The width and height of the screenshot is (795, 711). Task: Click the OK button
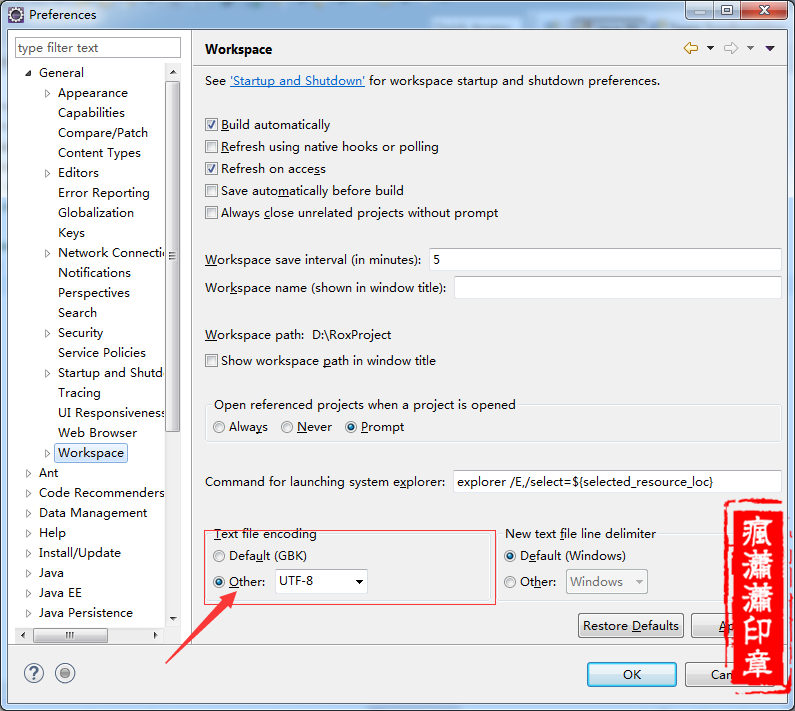point(632,674)
